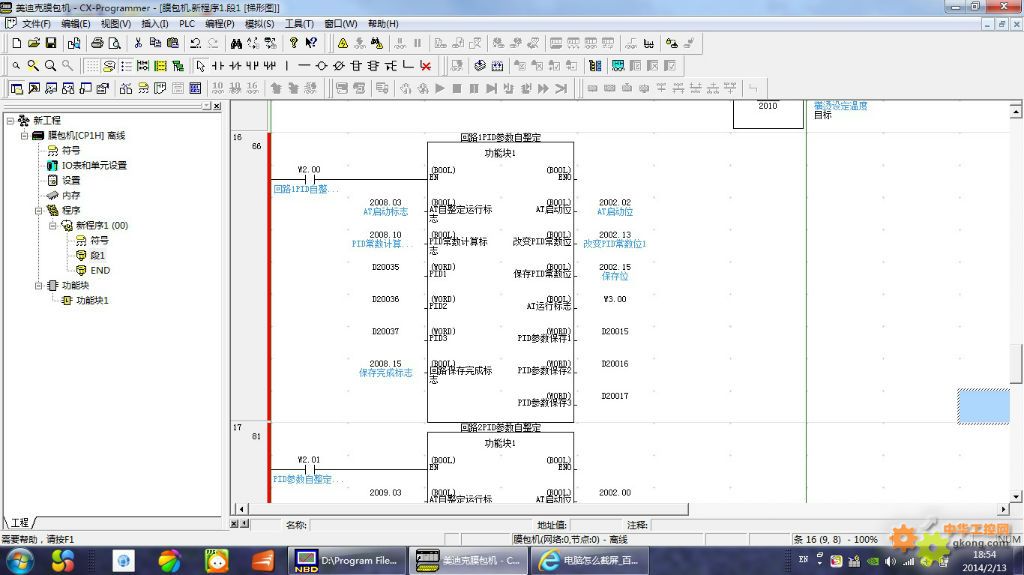Open a project with the Open folder icon

tap(33, 43)
